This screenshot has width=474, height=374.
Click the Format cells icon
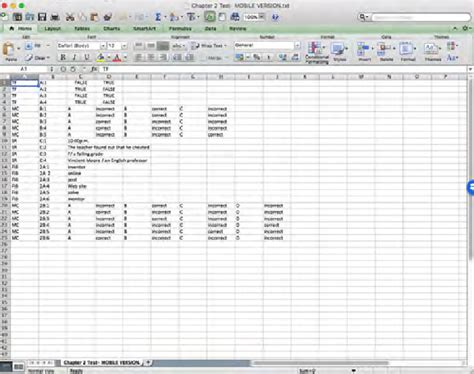[406, 49]
